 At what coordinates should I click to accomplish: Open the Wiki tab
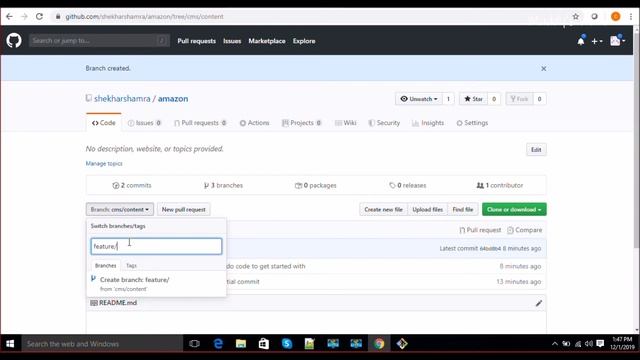(345, 123)
